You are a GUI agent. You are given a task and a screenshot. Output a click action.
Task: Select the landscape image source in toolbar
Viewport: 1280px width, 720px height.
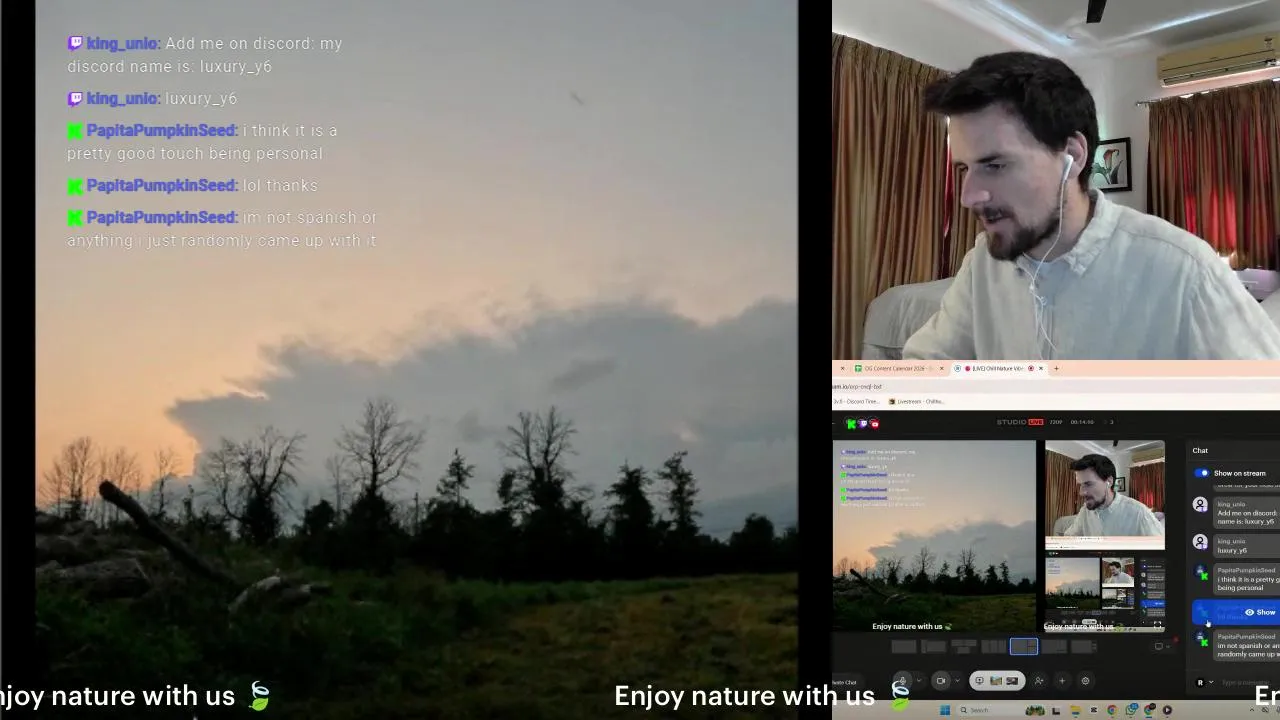pos(996,681)
